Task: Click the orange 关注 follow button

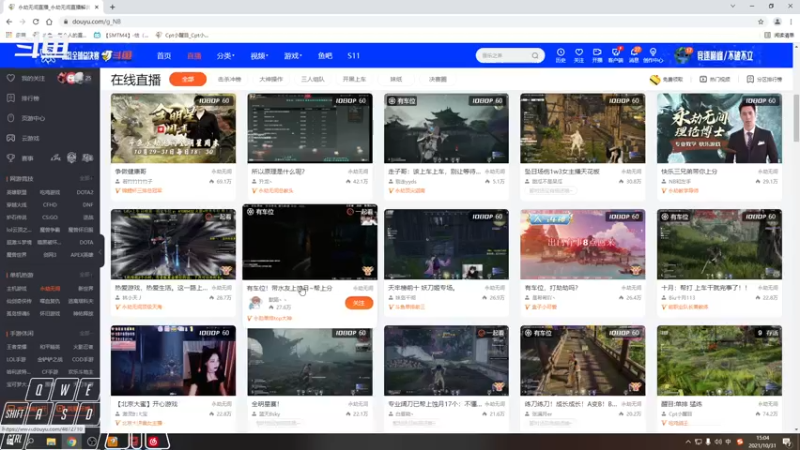Action: [359, 303]
